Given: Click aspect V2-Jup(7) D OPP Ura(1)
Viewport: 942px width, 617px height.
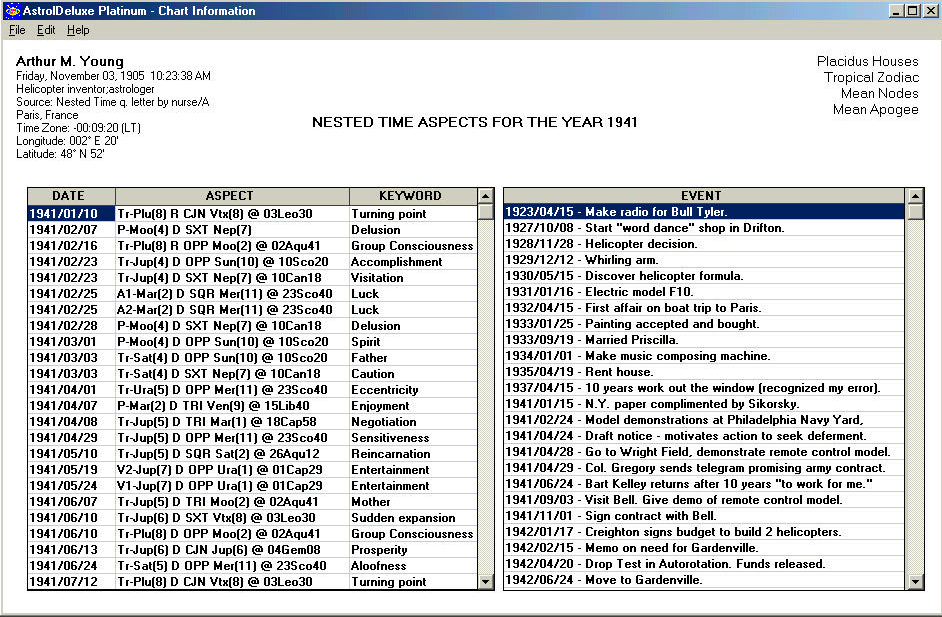Looking at the screenshot, I should tap(232, 470).
